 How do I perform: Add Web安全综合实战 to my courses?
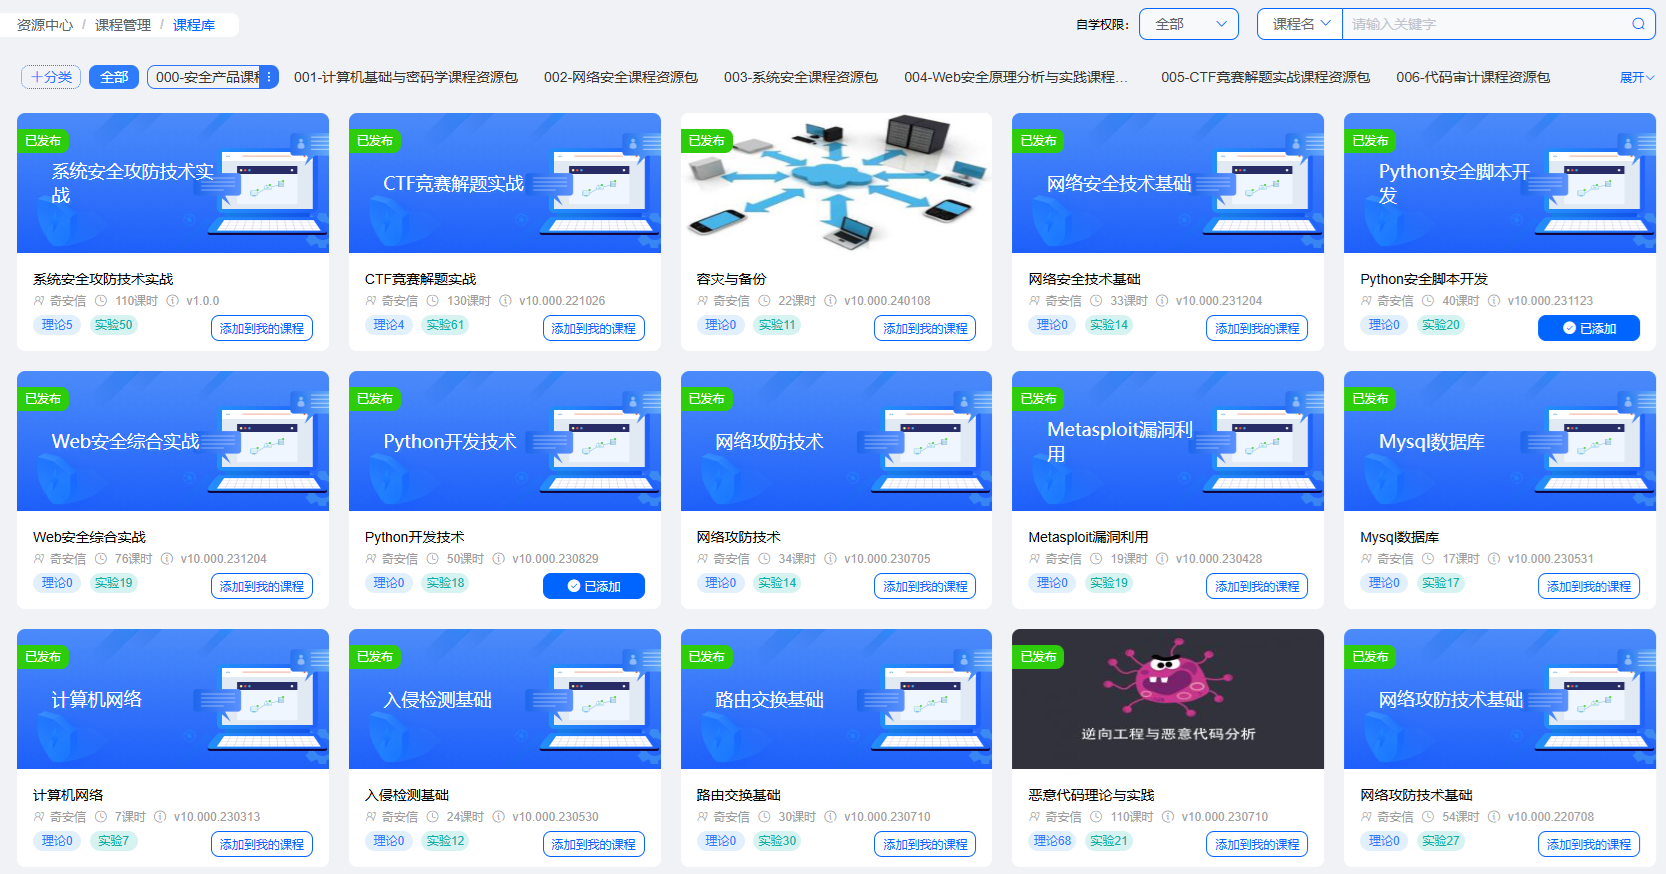262,586
